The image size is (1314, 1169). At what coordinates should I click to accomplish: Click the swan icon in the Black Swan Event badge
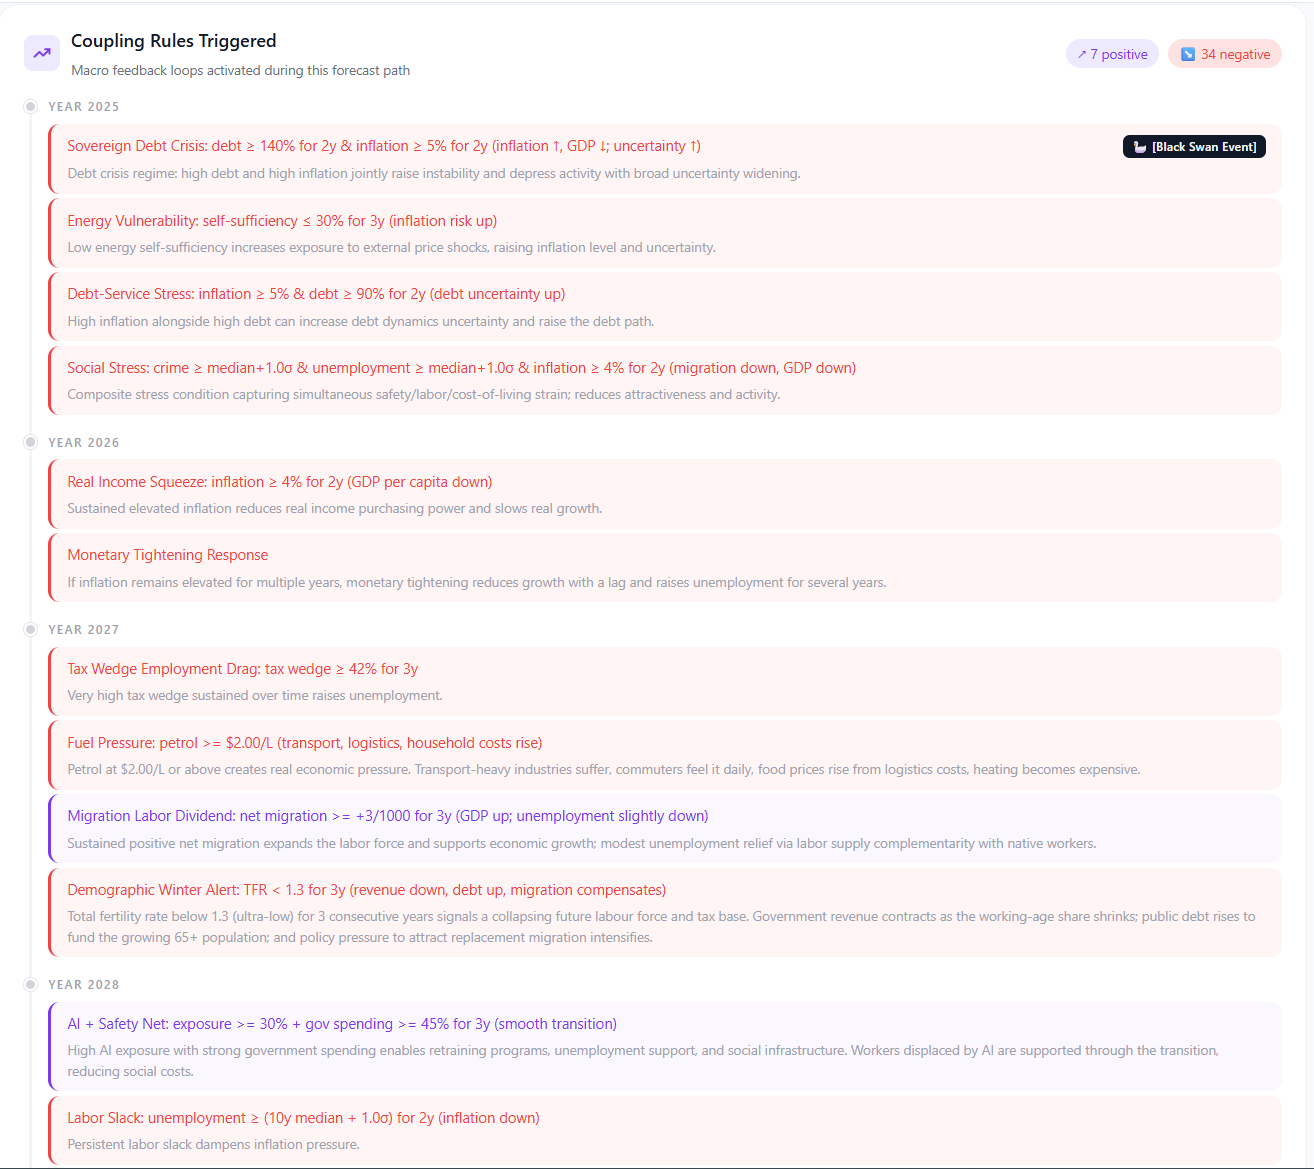tap(1140, 146)
